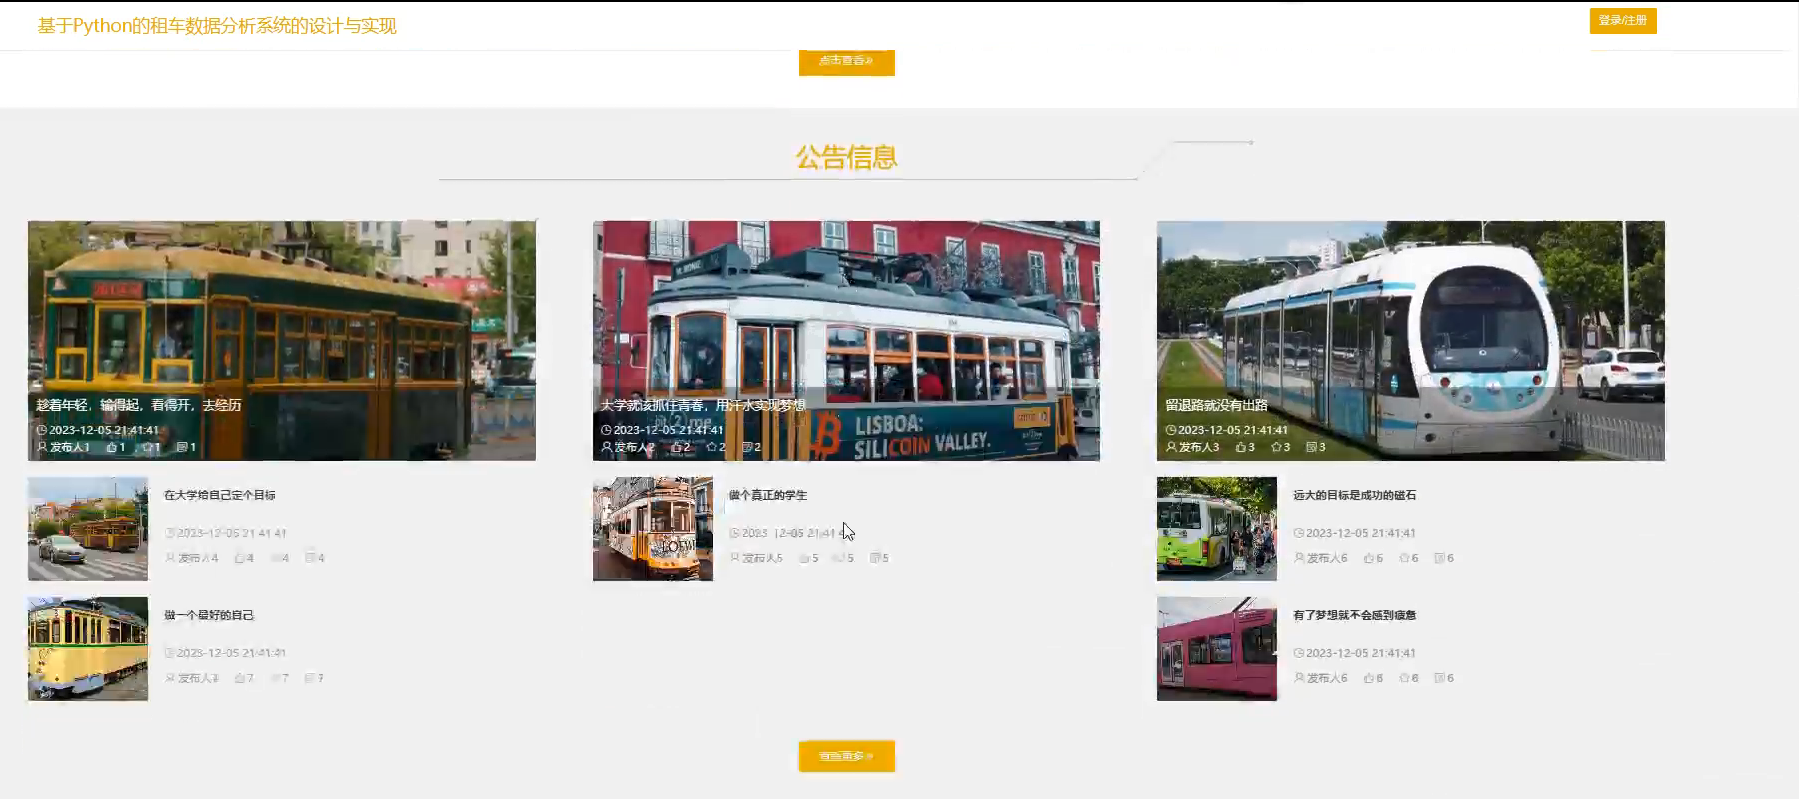This screenshot has width=1799, height=799.
Task: Click the user icon beside 发布人1
Action: point(42,447)
